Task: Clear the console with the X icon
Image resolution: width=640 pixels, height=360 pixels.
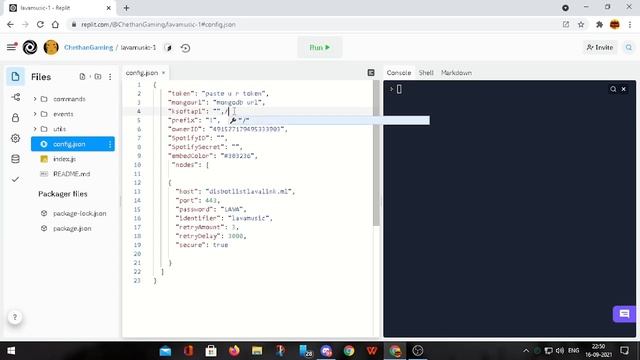Action: point(624,89)
